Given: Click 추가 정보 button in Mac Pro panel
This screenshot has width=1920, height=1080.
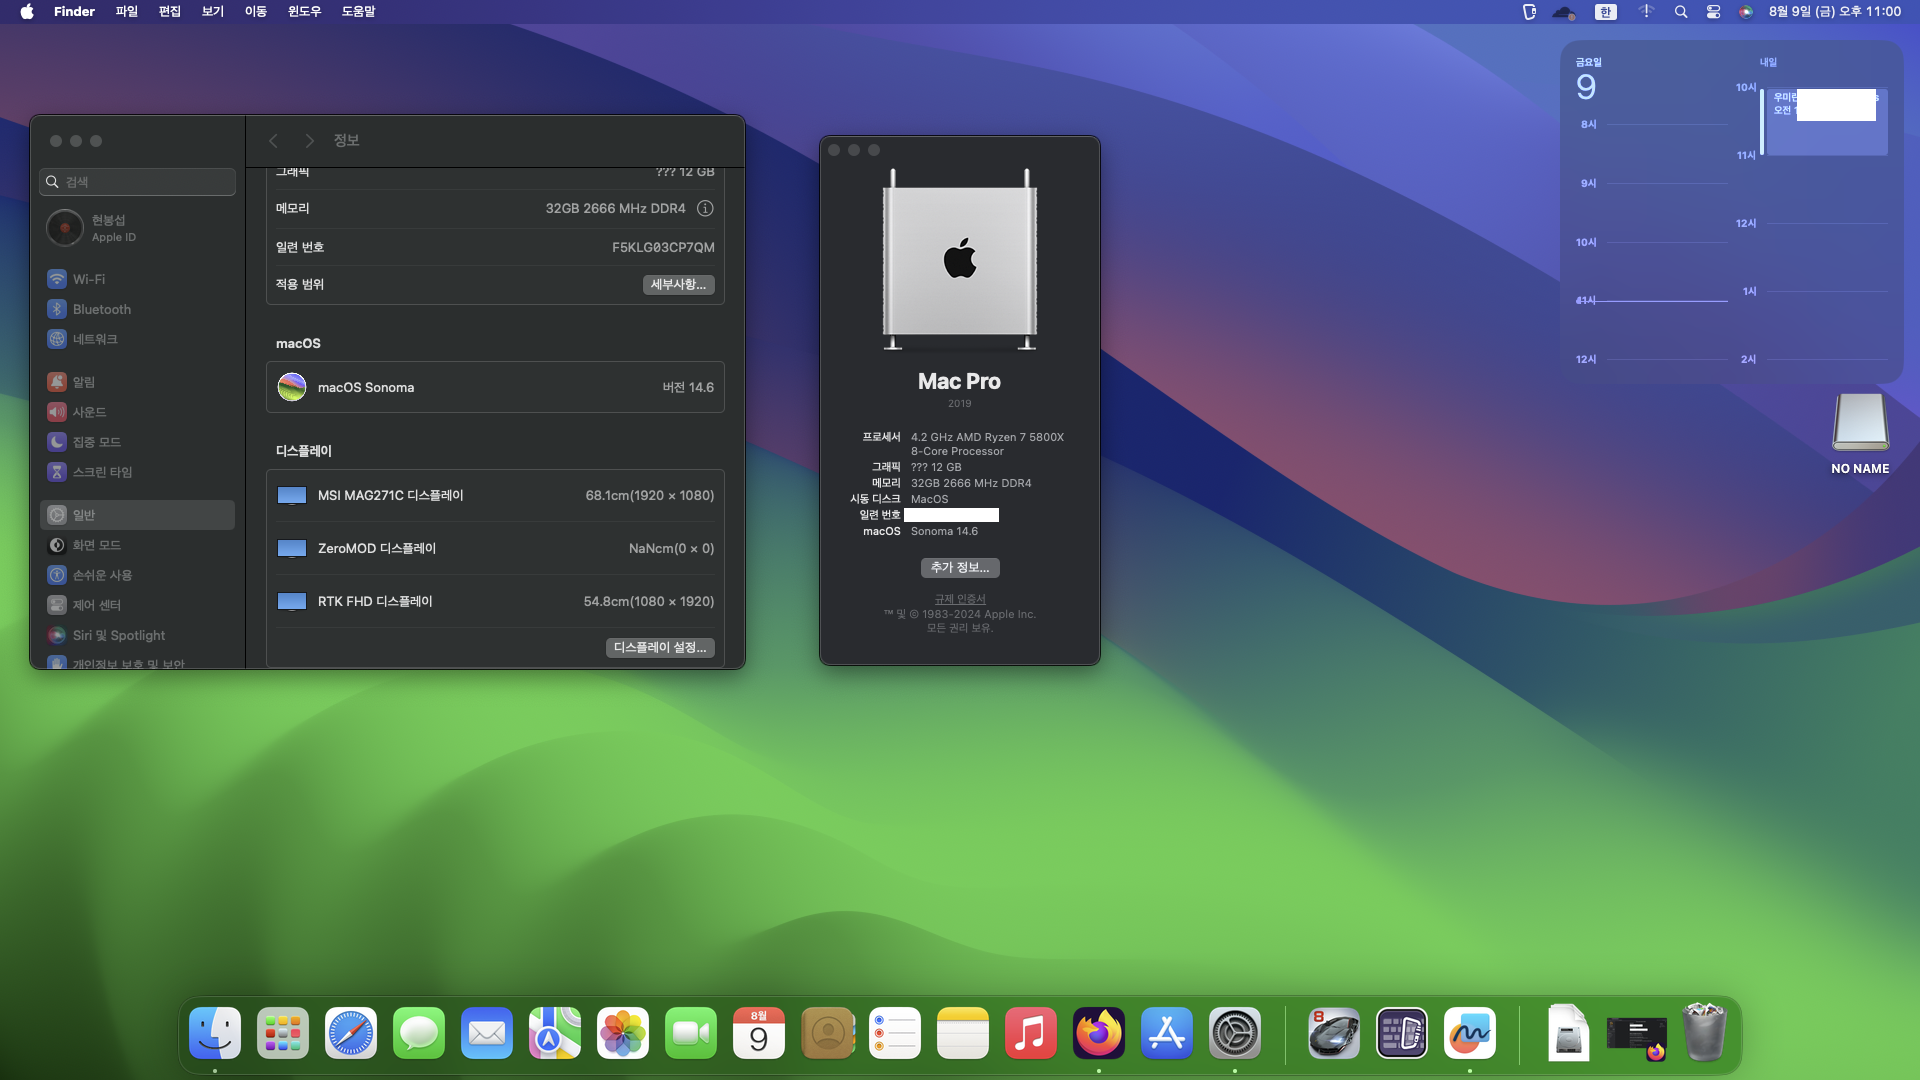Looking at the screenshot, I should pyautogui.click(x=960, y=567).
